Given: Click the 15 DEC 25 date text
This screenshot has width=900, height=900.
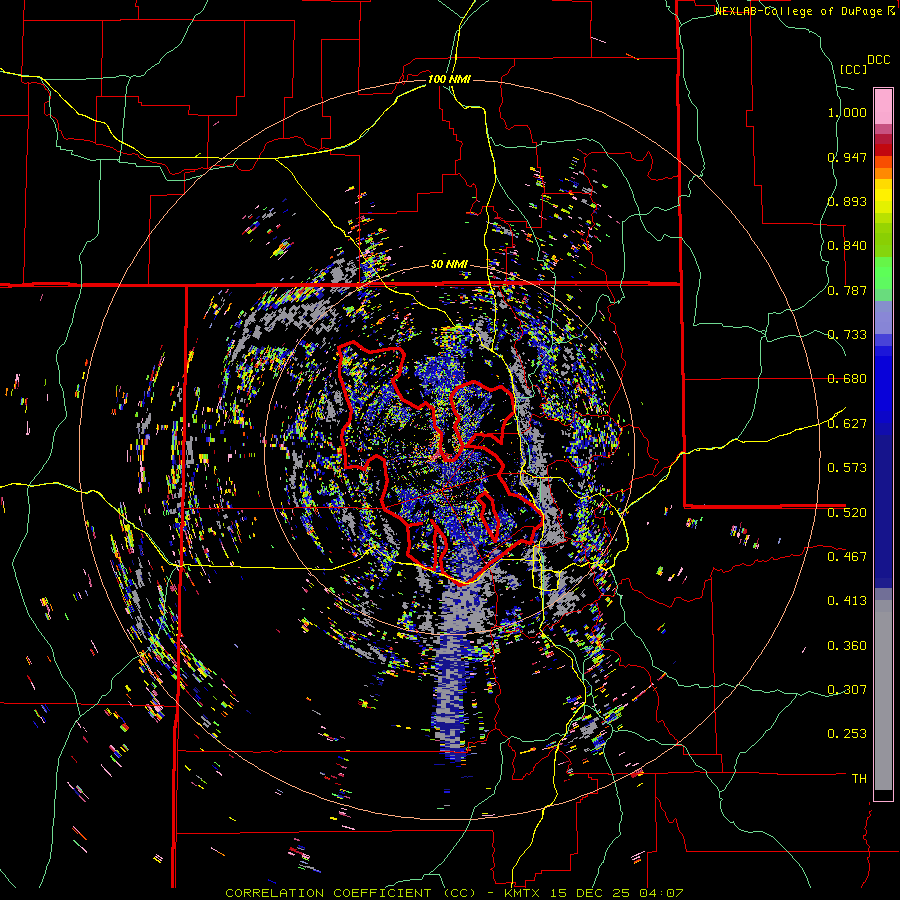Looking at the screenshot, I should pos(590,893).
